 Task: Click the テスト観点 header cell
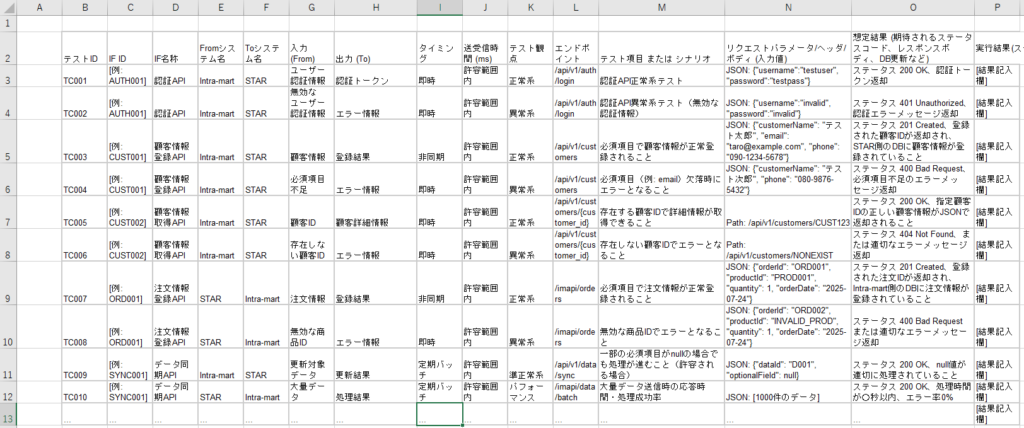pos(530,48)
